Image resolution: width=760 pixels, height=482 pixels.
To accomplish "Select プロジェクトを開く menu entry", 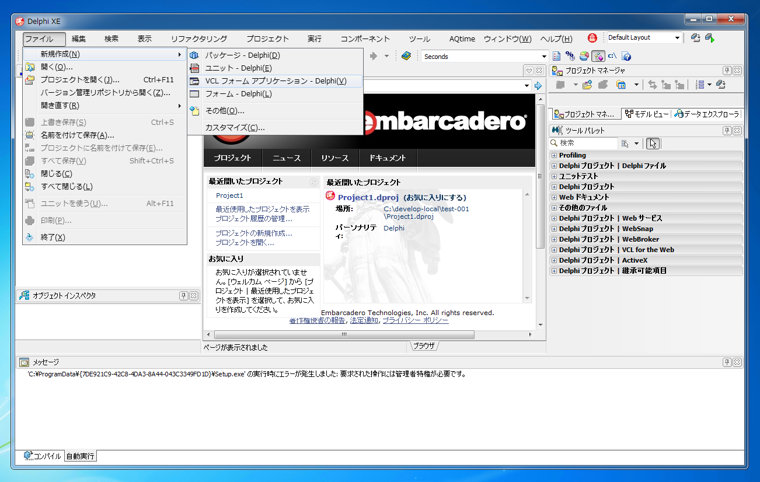I will point(105,80).
